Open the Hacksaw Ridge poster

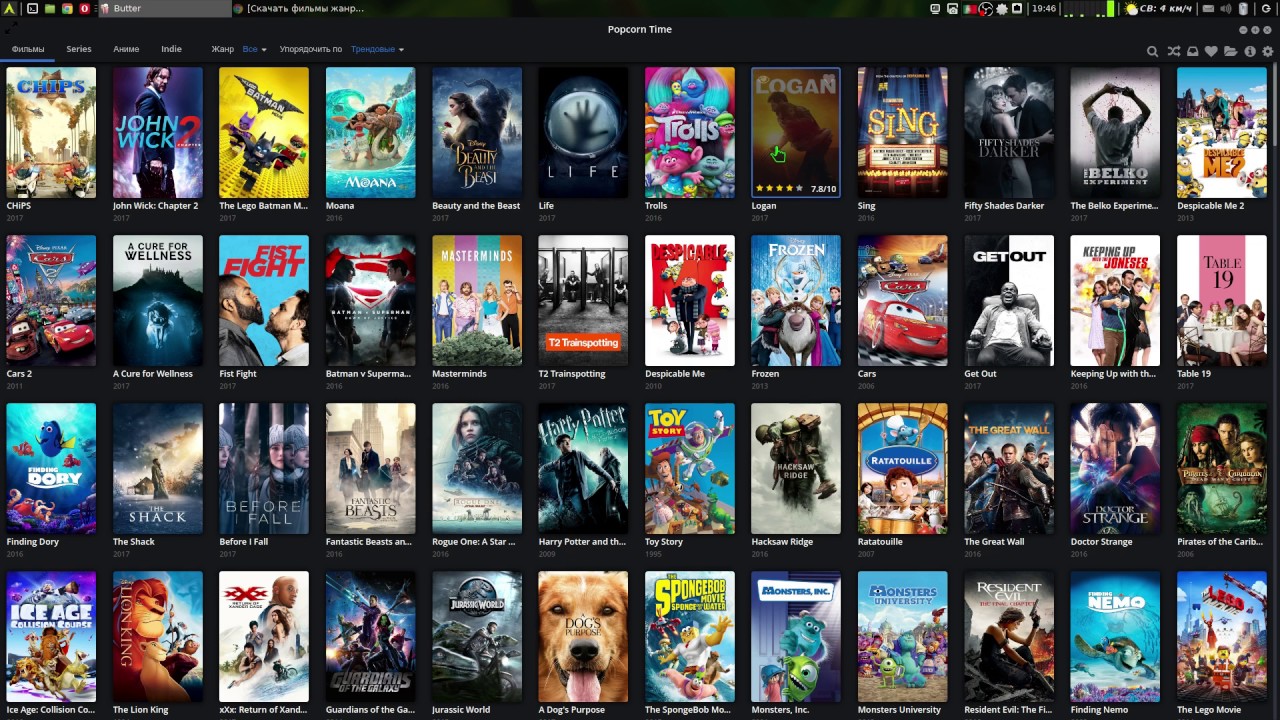pos(796,469)
